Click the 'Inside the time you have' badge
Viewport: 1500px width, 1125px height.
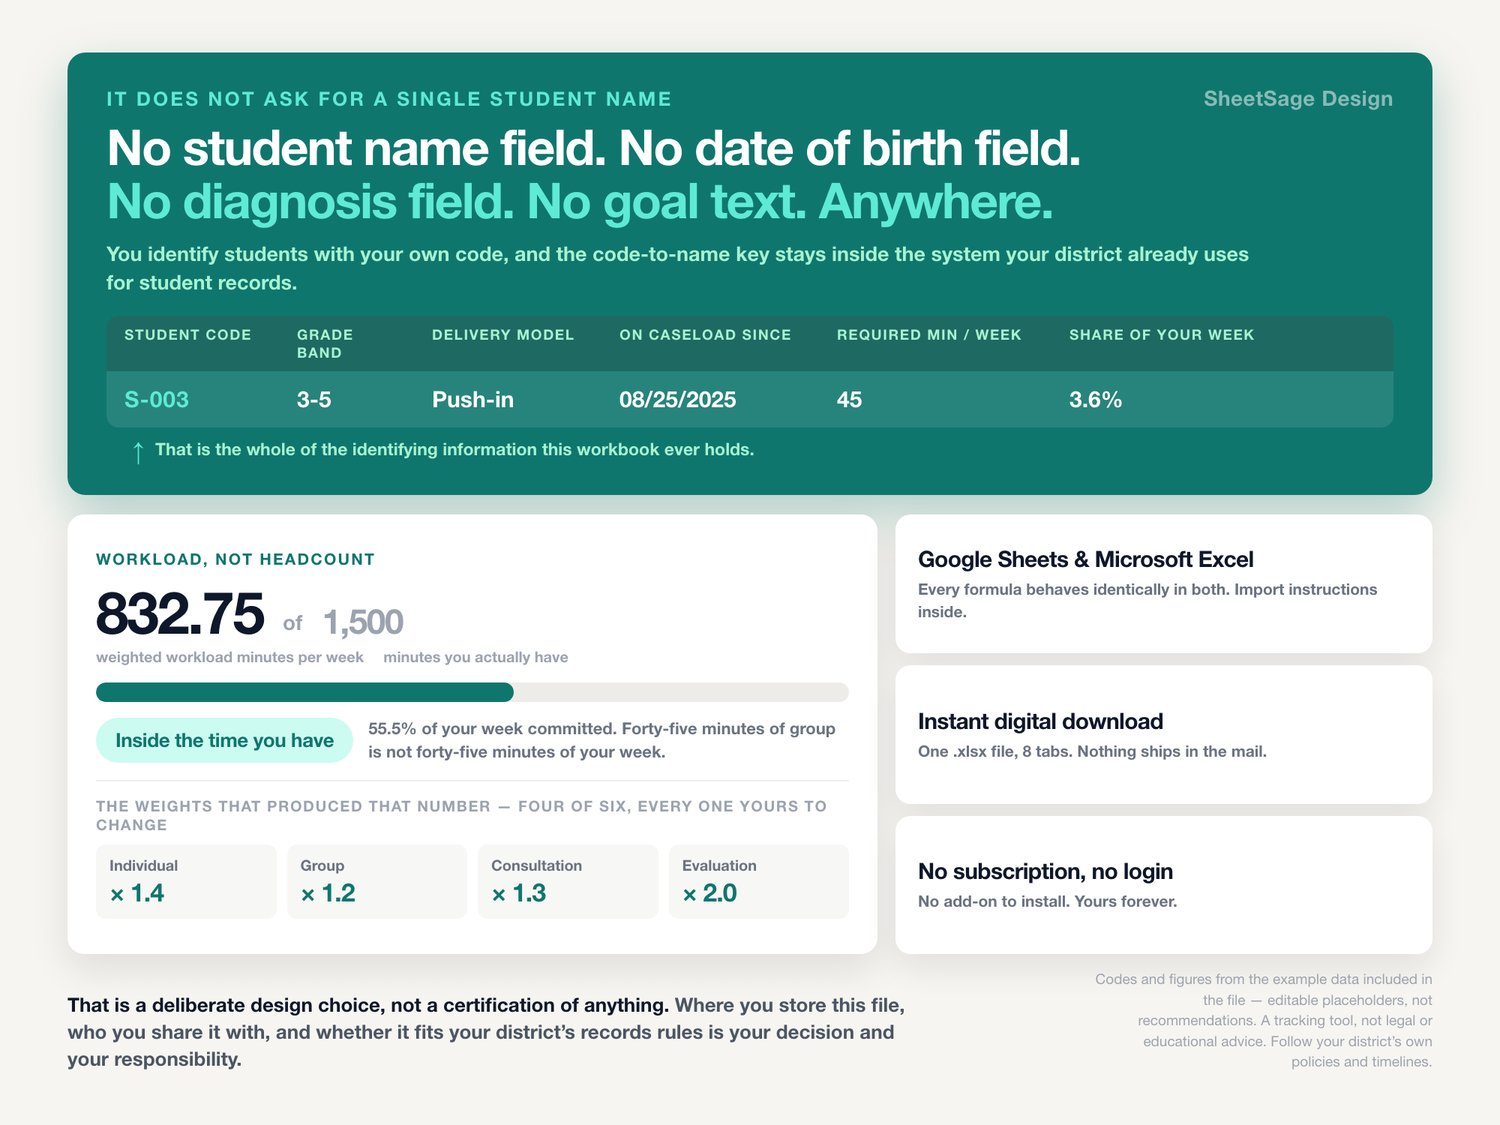pos(224,740)
